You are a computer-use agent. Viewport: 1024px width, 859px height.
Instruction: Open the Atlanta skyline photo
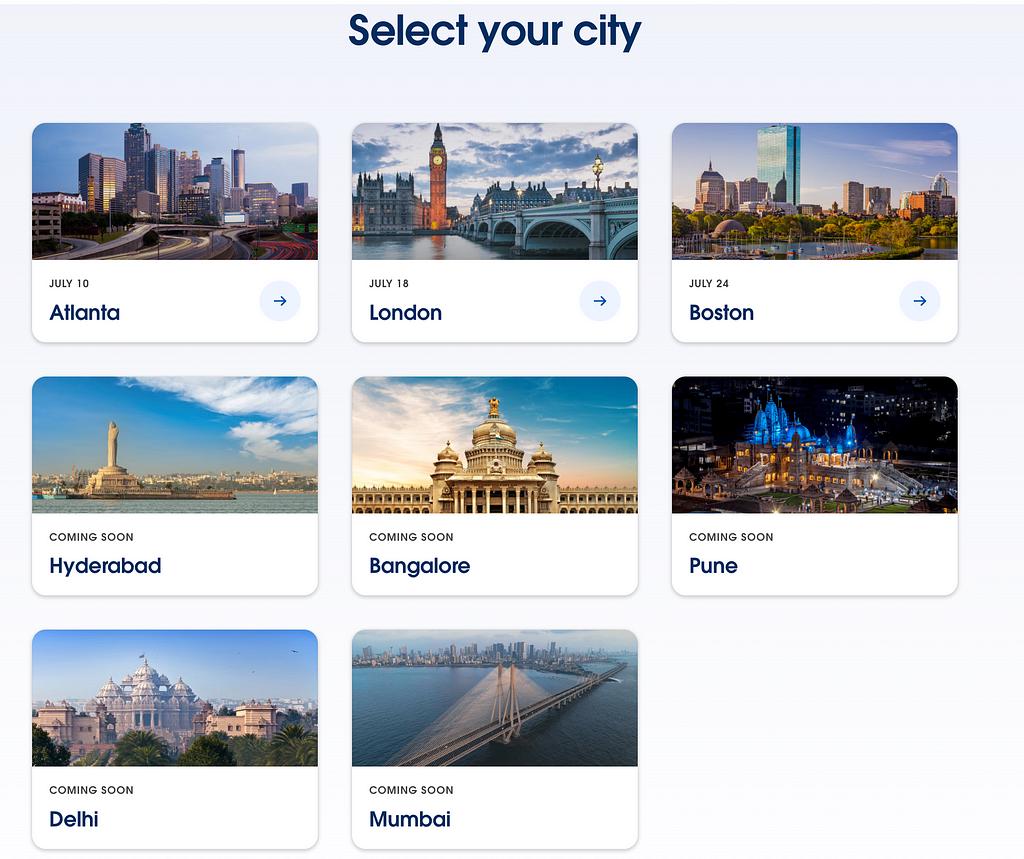[x=175, y=191]
